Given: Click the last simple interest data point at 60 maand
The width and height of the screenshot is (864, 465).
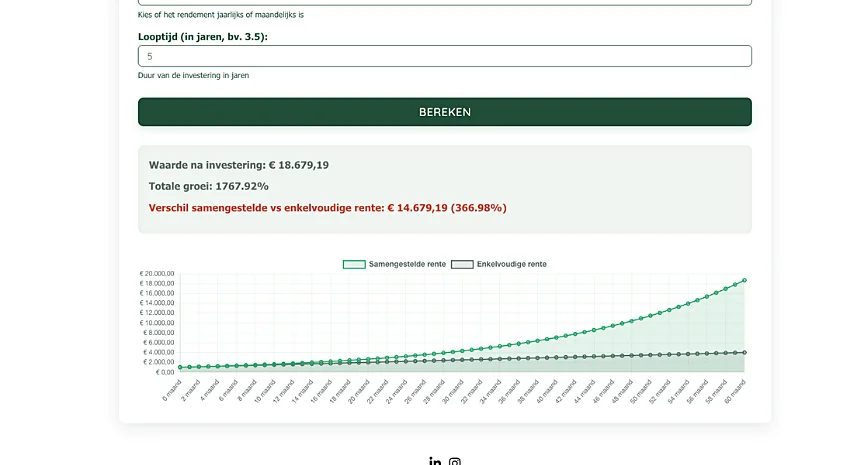Looking at the screenshot, I should click(744, 353).
